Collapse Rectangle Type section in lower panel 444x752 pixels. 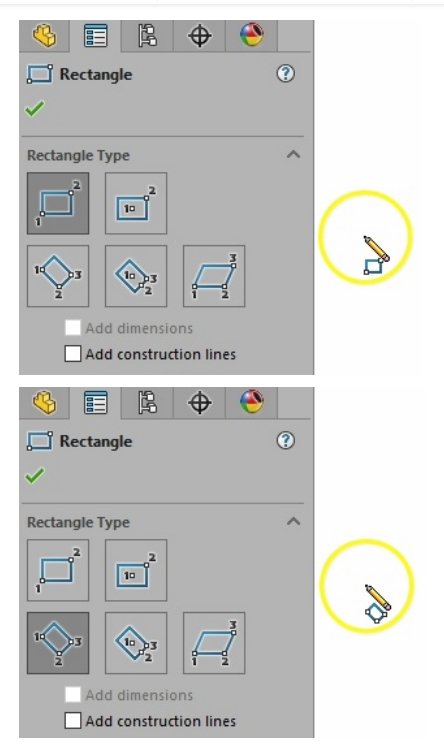click(293, 521)
